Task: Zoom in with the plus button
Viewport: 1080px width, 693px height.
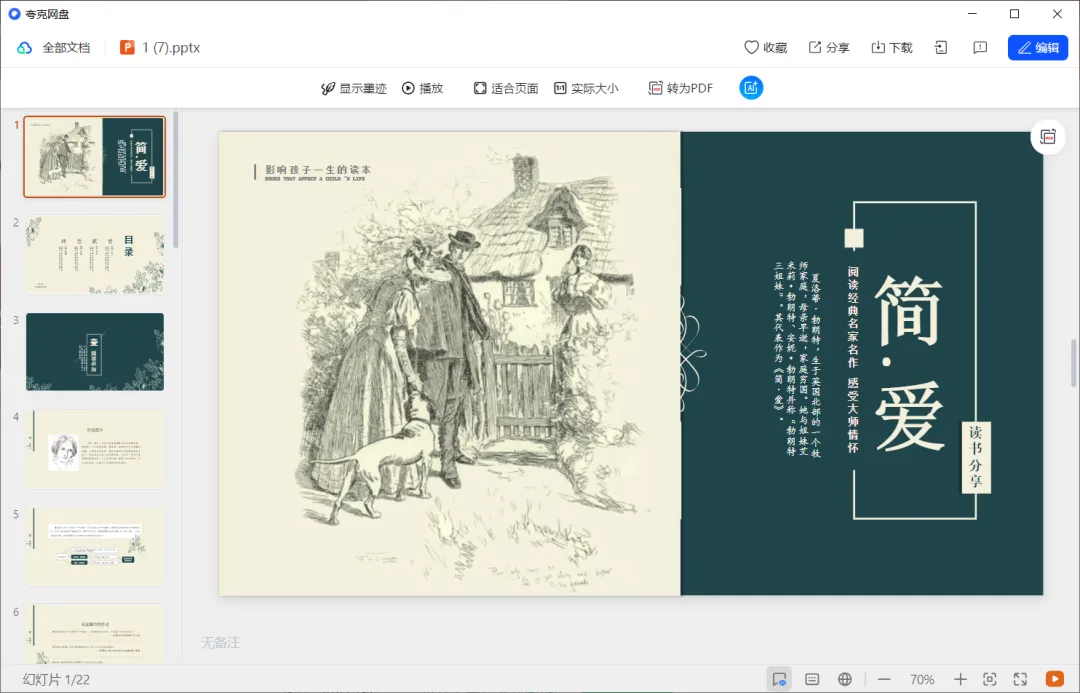Action: (960, 679)
